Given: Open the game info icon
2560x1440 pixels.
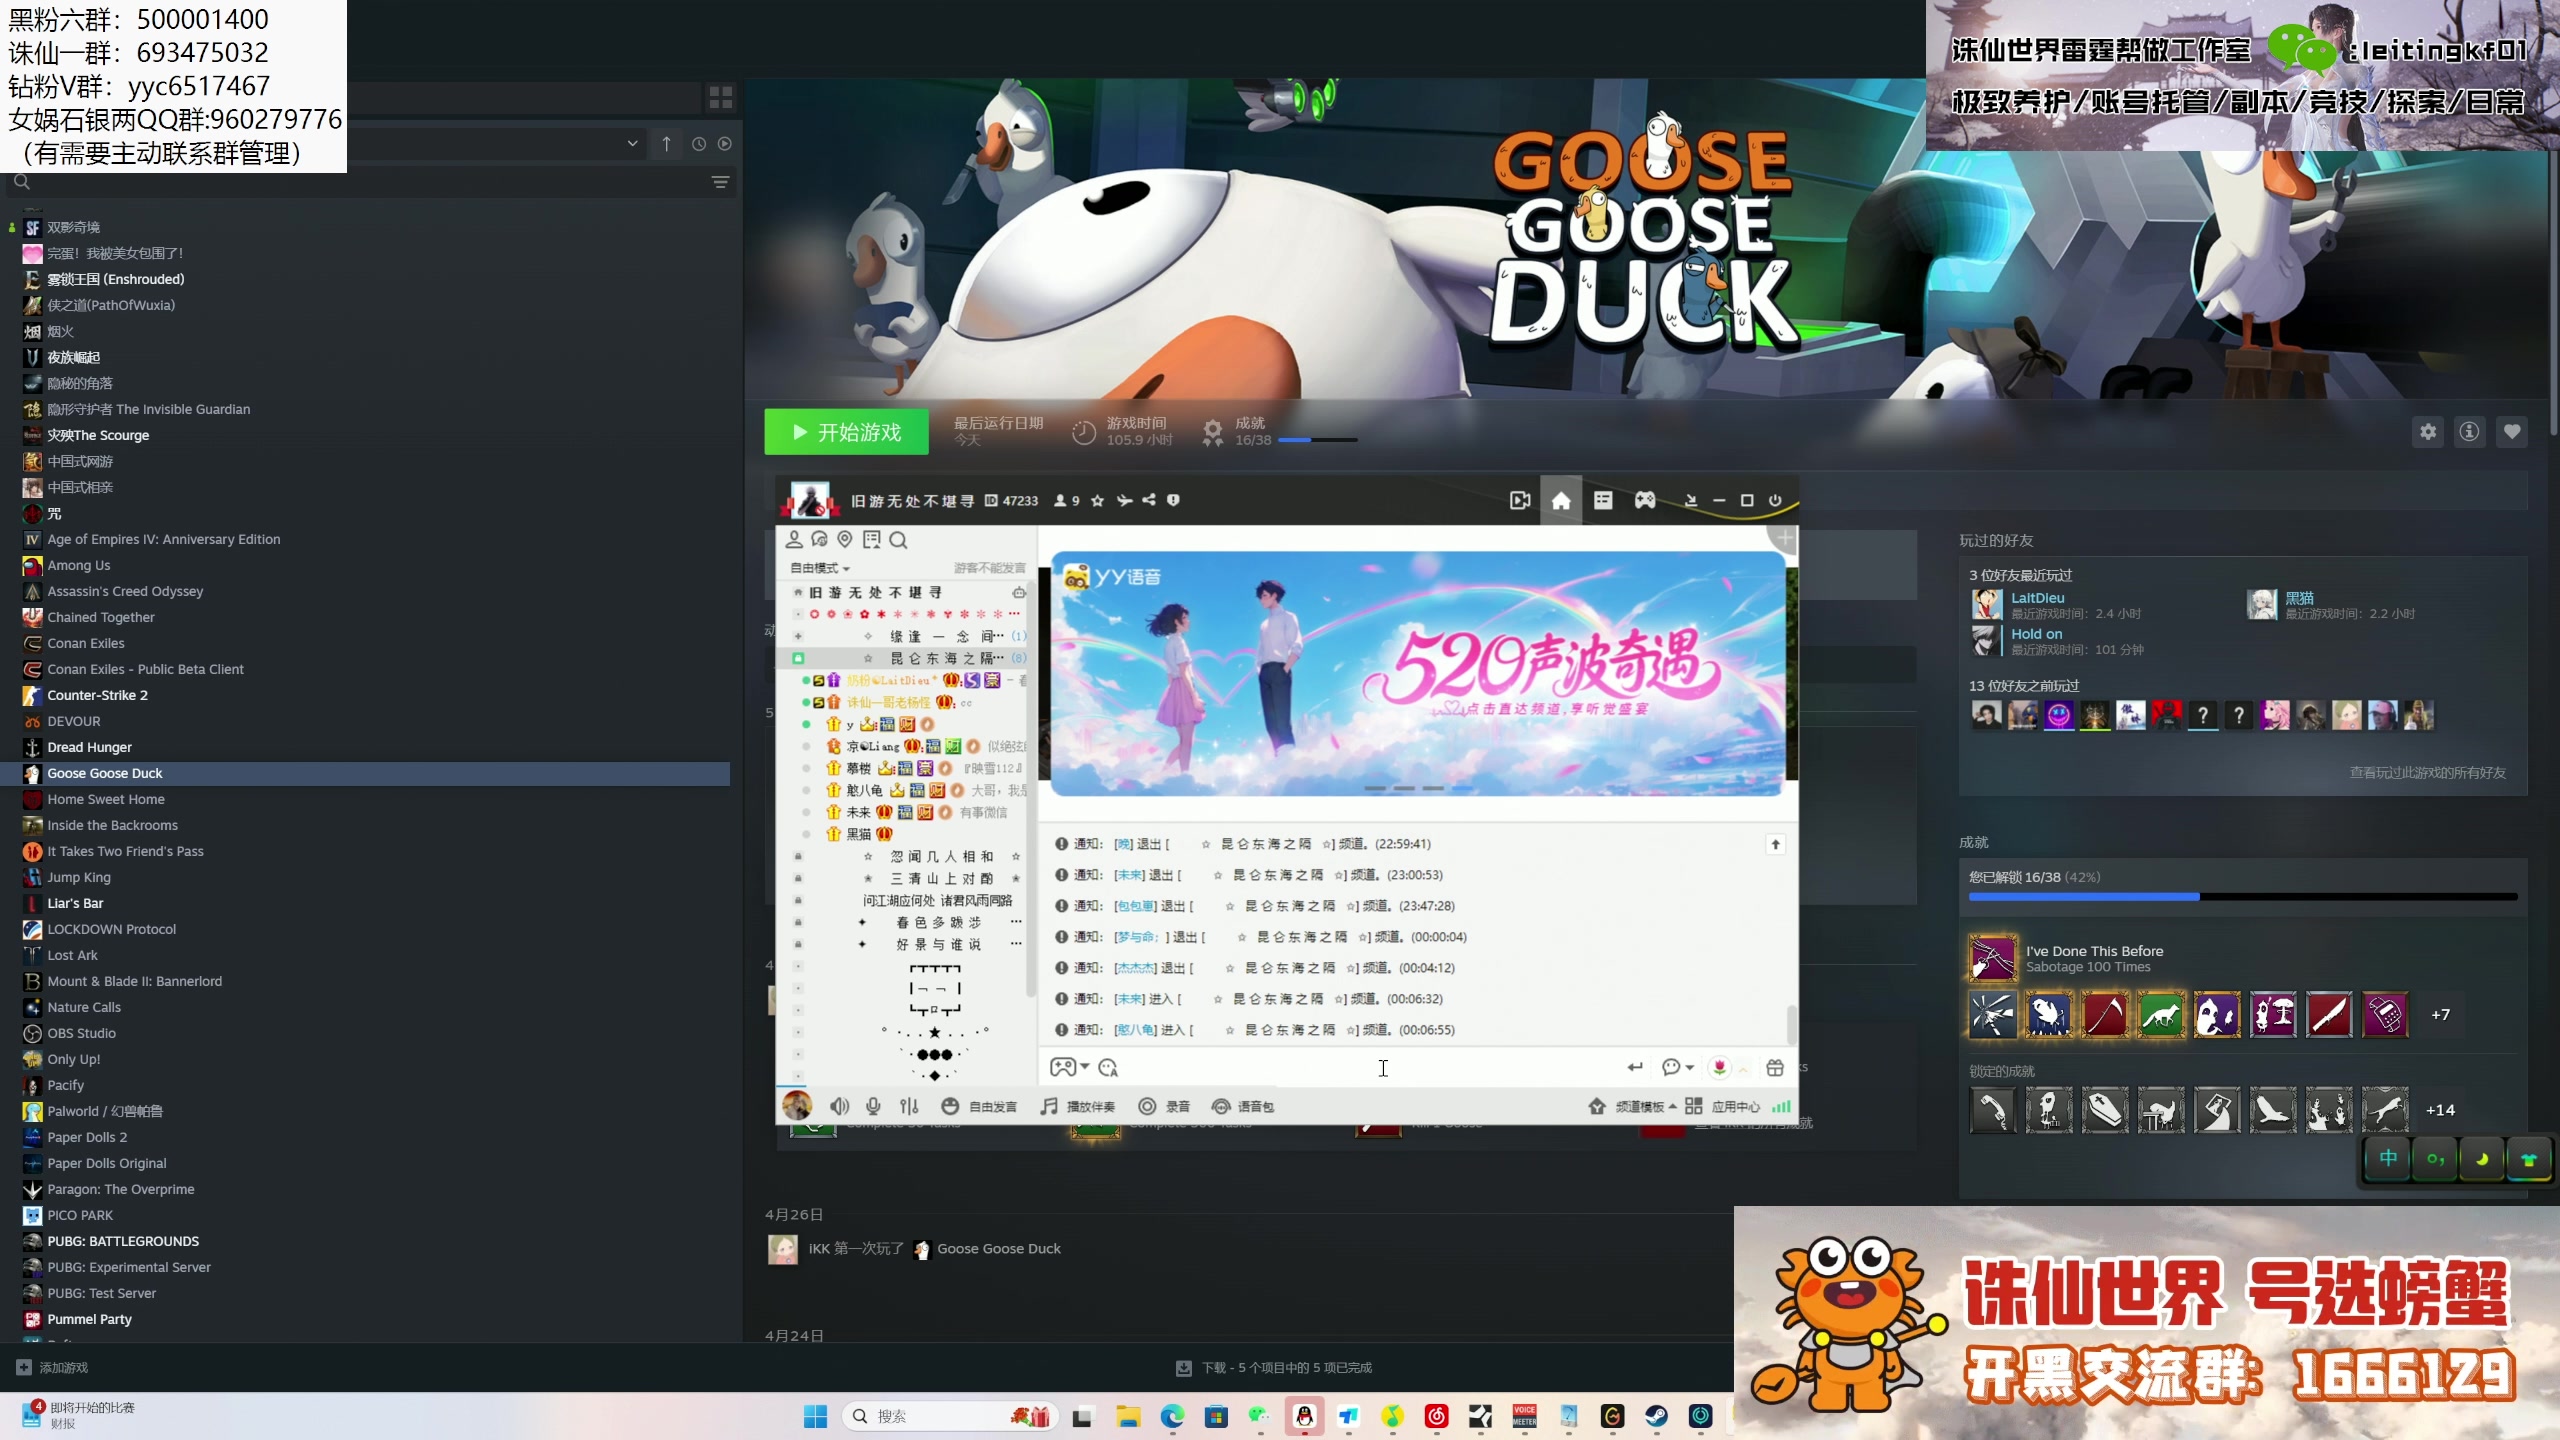Looking at the screenshot, I should tap(2470, 432).
